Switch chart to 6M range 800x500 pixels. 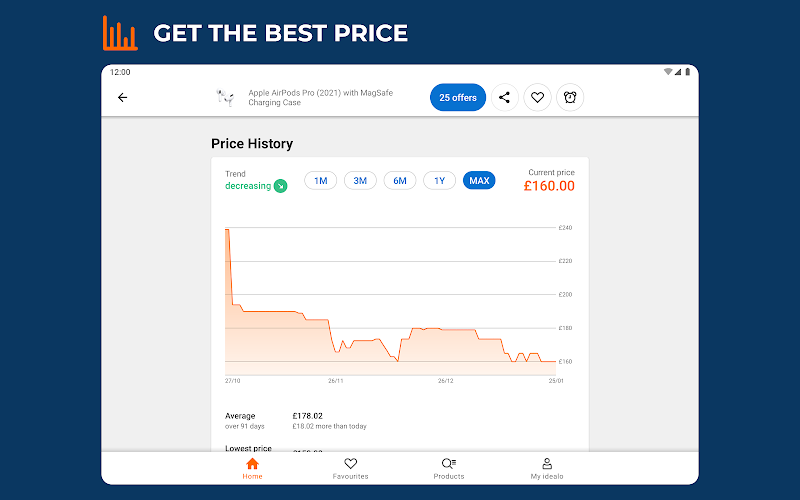pyautogui.click(x=400, y=181)
